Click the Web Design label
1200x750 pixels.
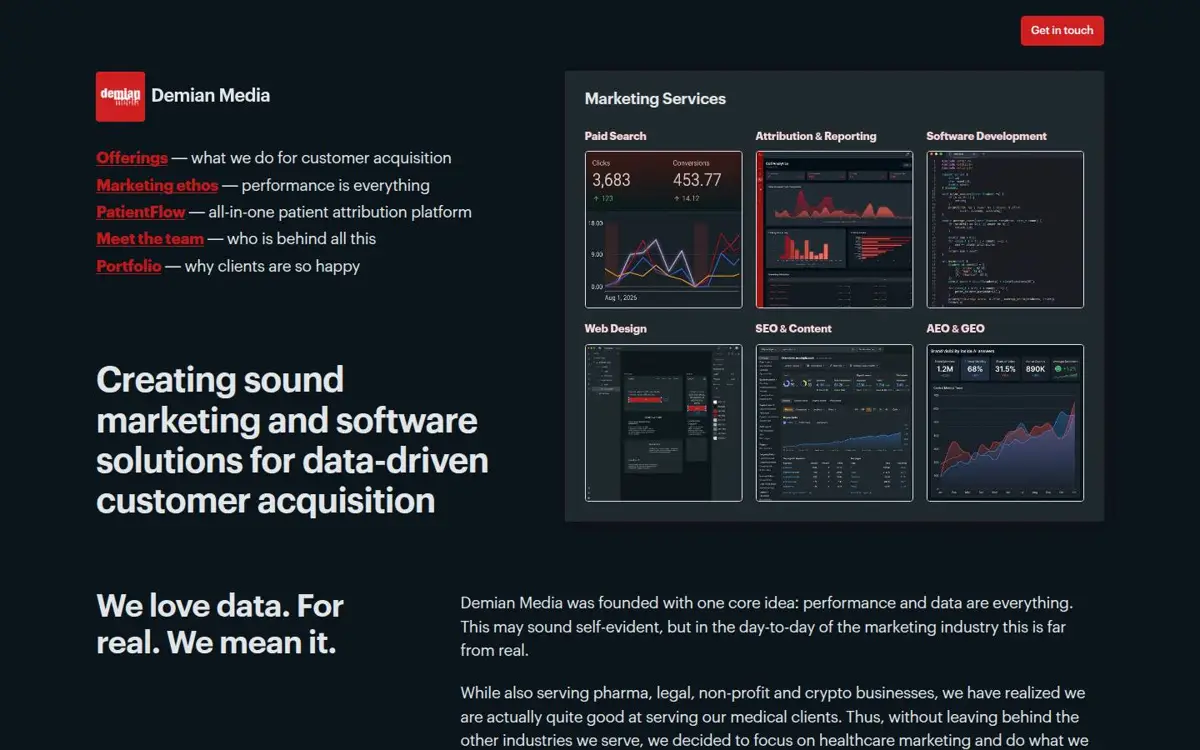click(x=616, y=328)
